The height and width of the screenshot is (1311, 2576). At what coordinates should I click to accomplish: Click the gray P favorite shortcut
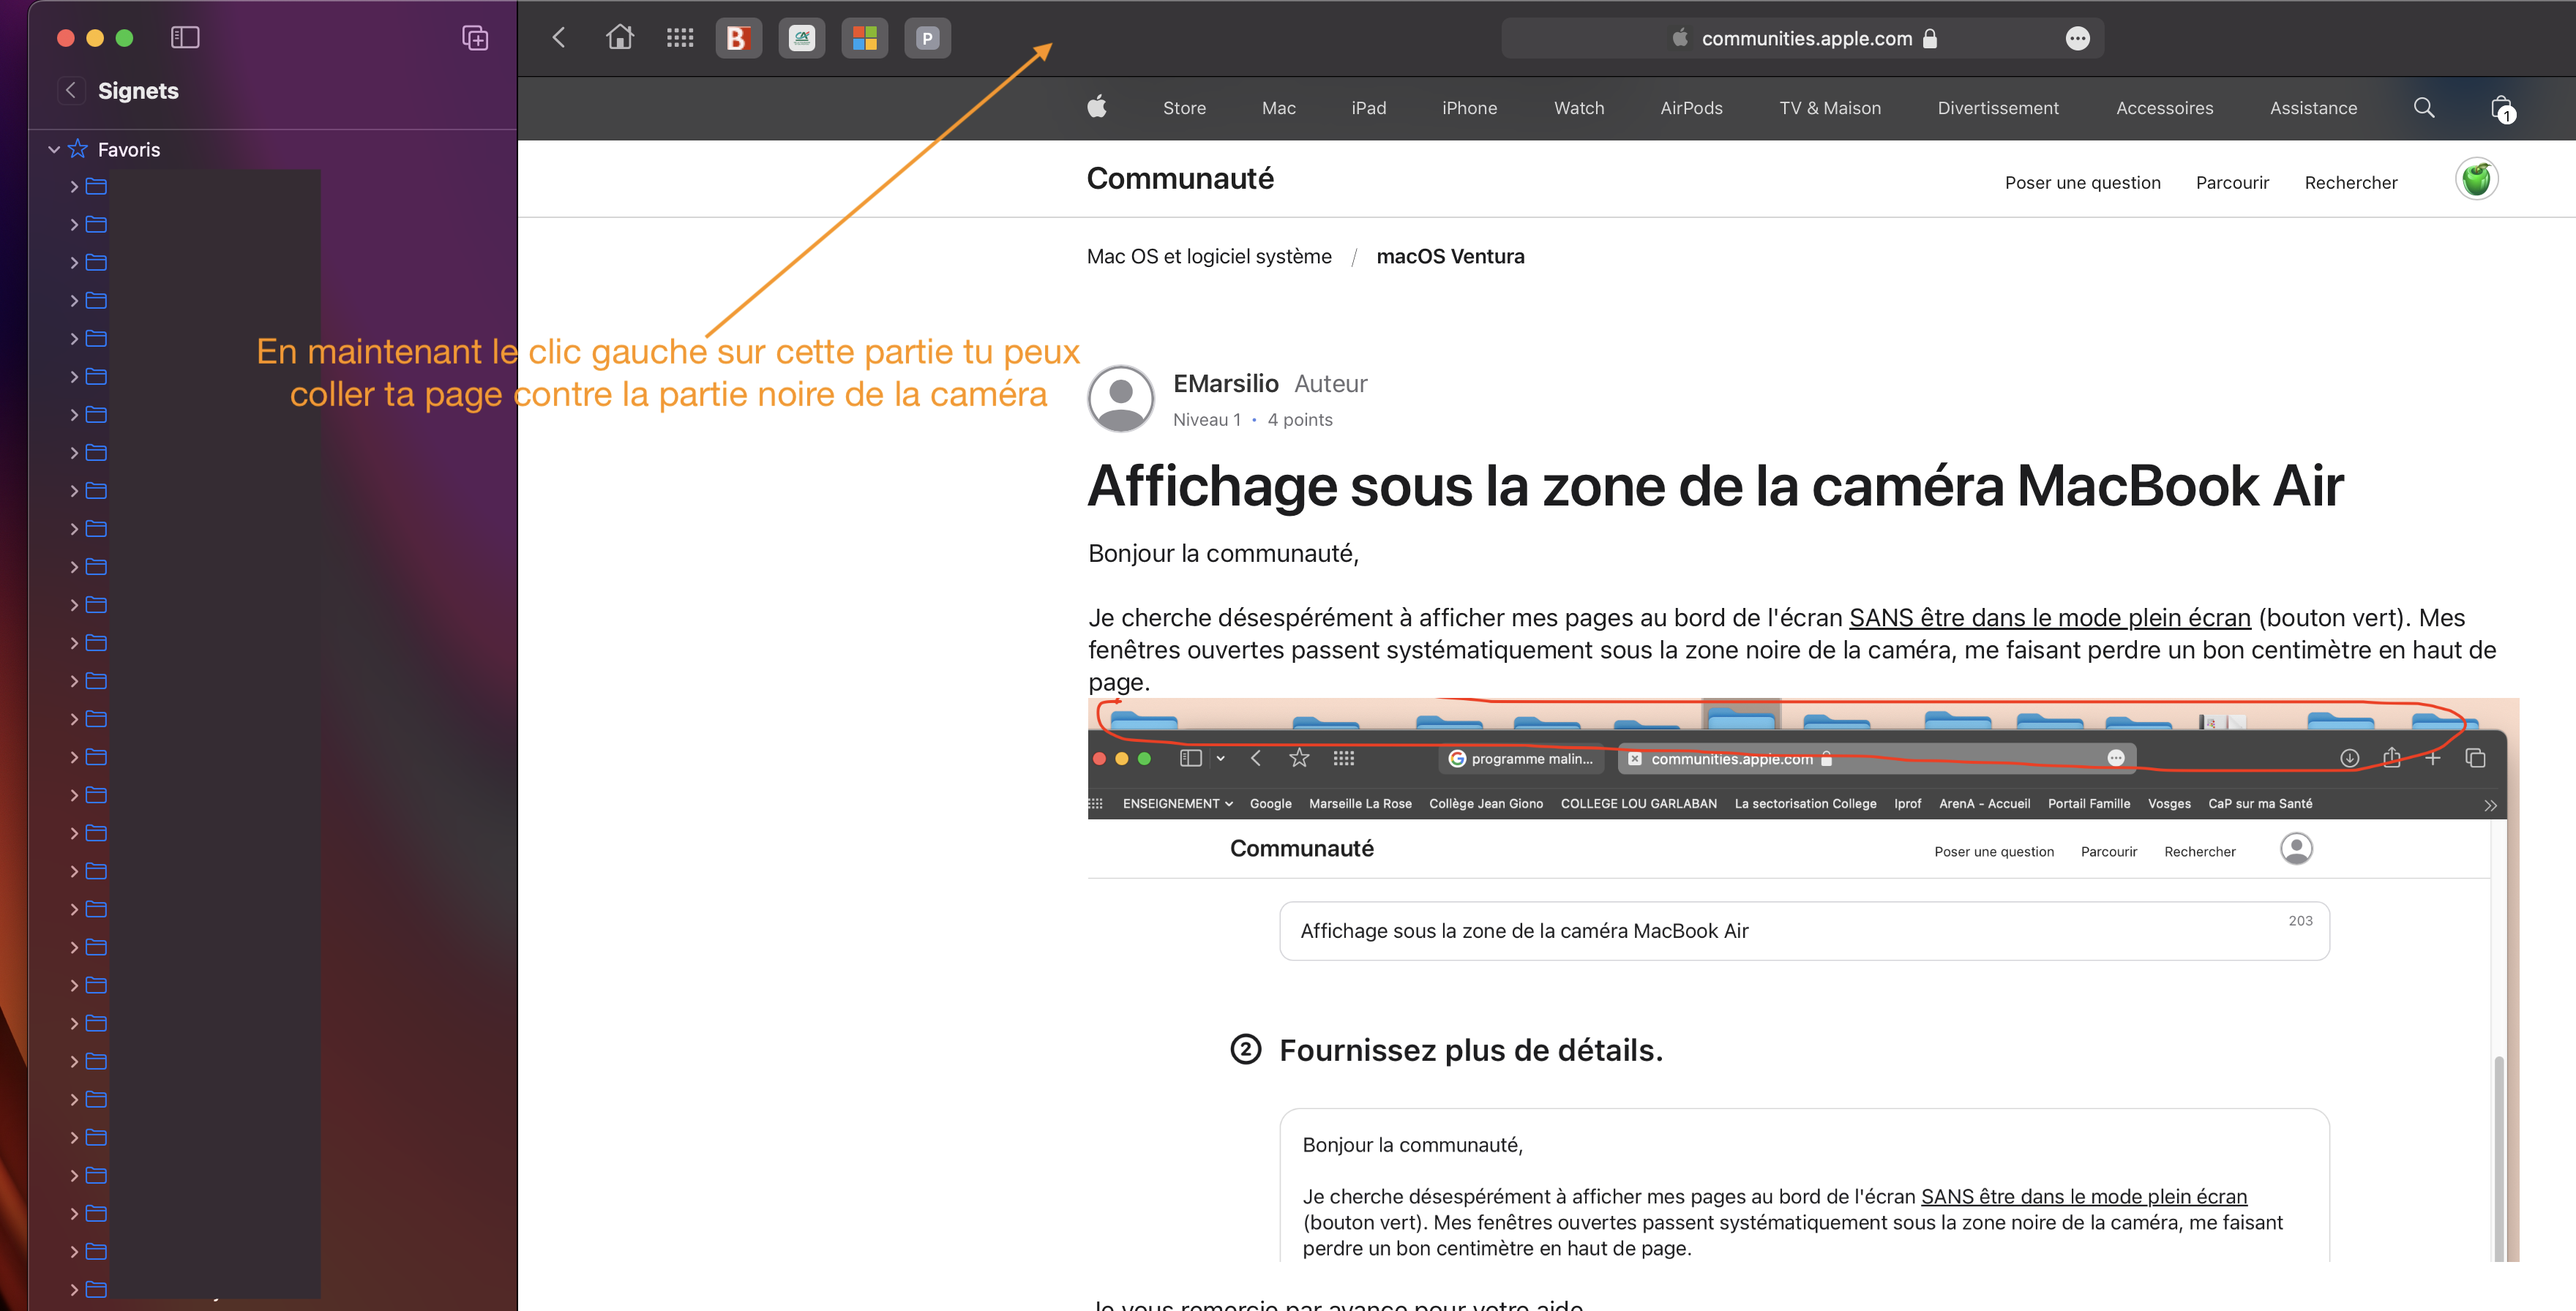(x=927, y=39)
